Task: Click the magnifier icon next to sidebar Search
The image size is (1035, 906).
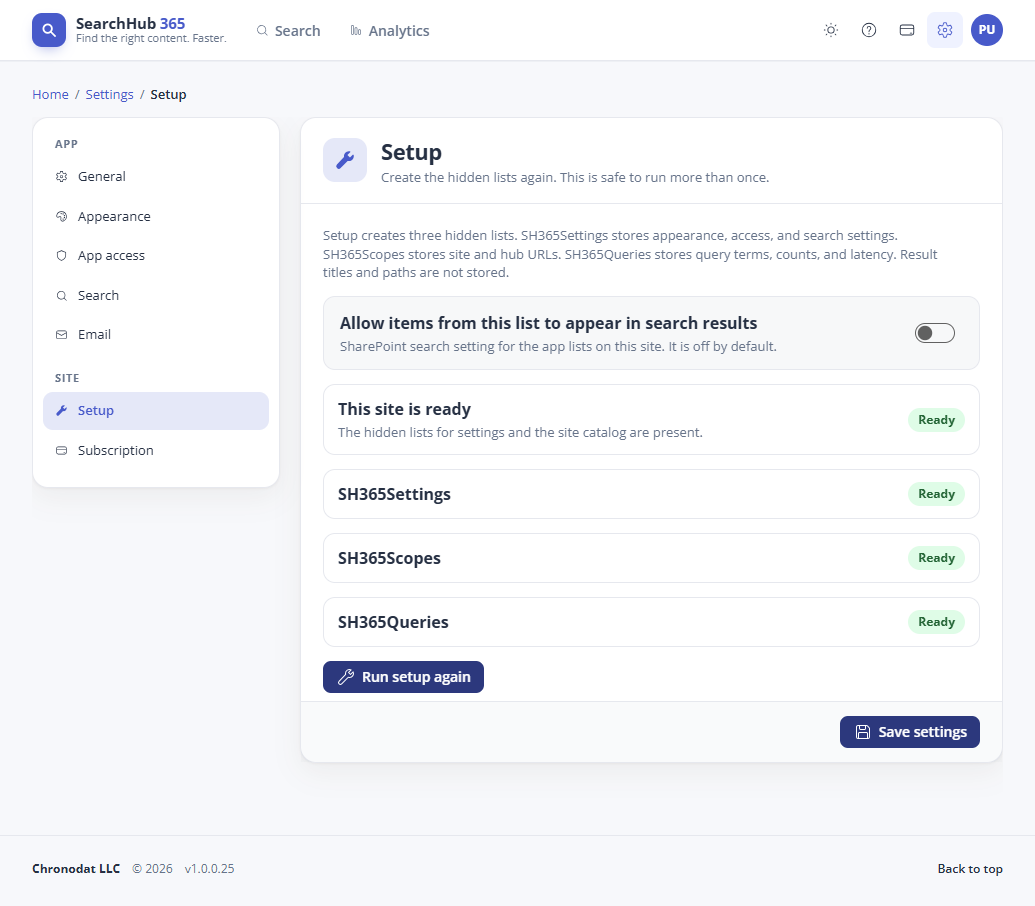Action: (x=61, y=296)
